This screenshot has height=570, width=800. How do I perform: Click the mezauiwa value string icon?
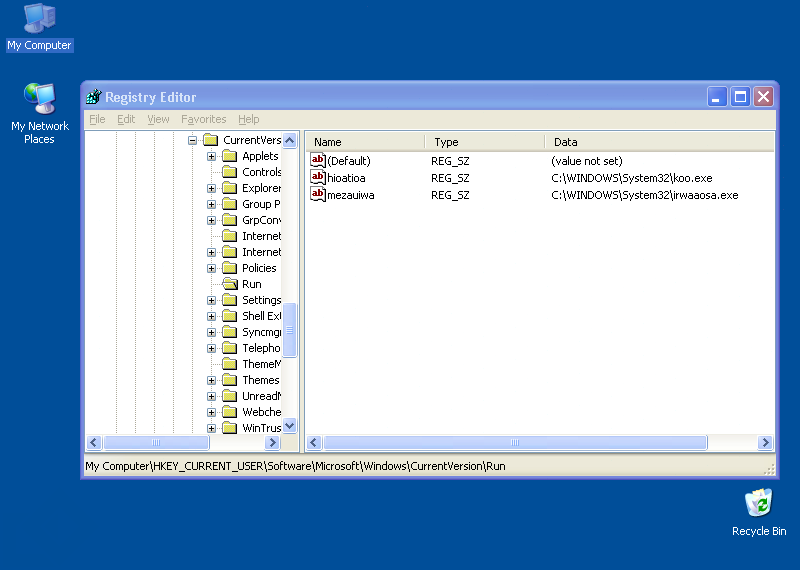tap(317, 194)
